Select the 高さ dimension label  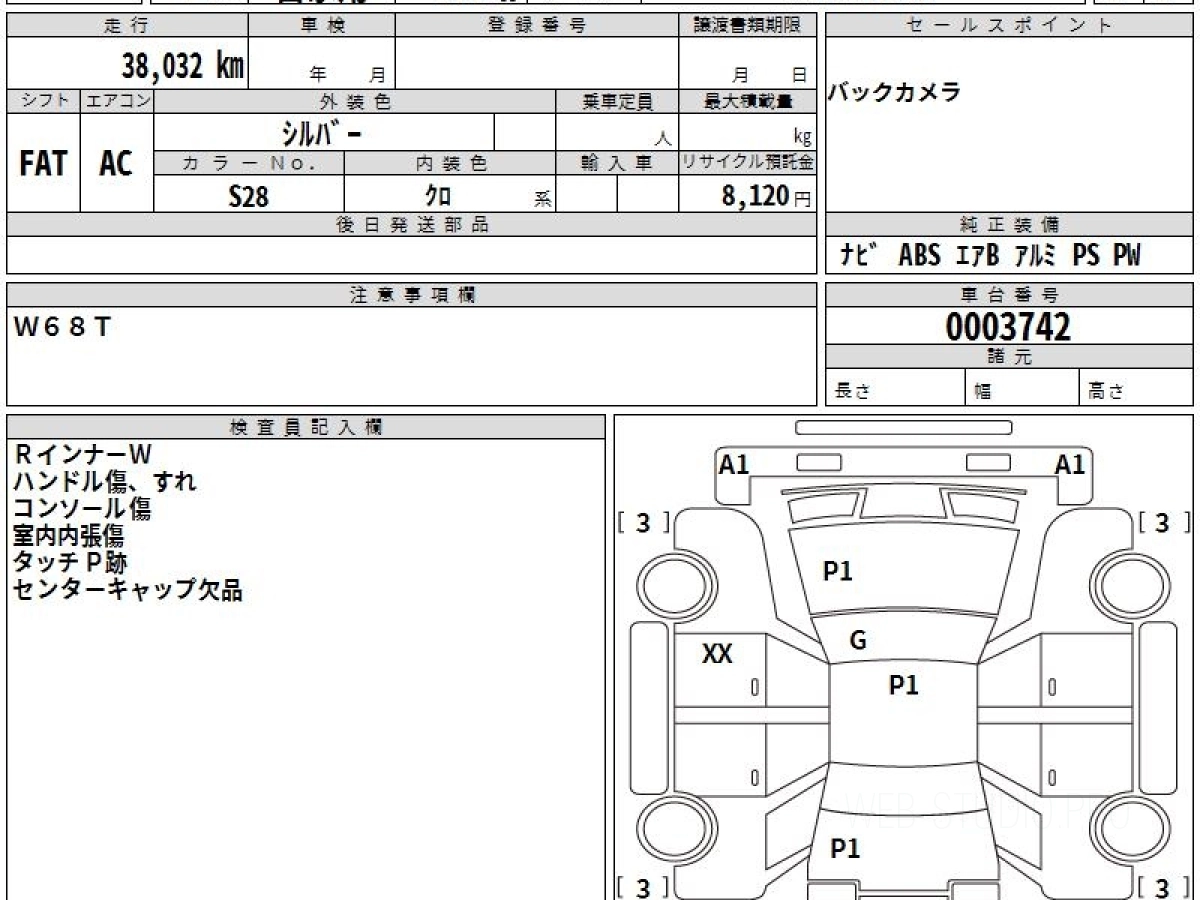pyautogui.click(x=1106, y=392)
